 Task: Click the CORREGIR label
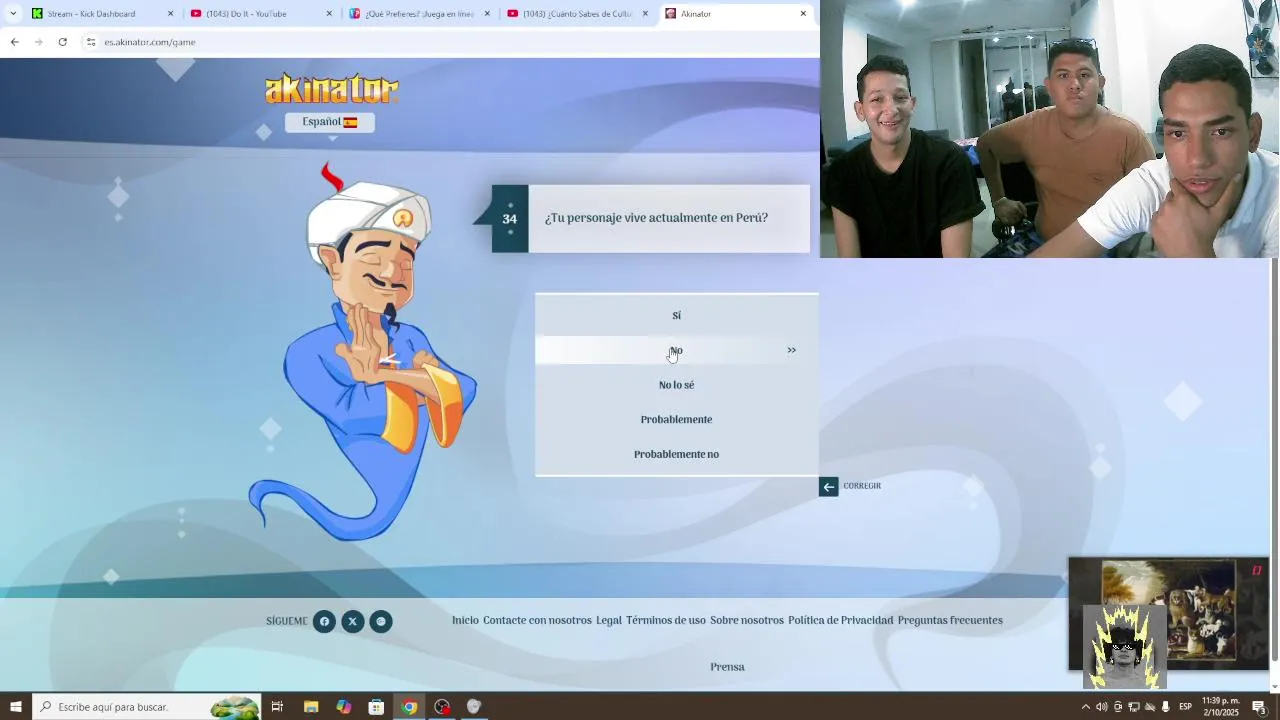[862, 486]
